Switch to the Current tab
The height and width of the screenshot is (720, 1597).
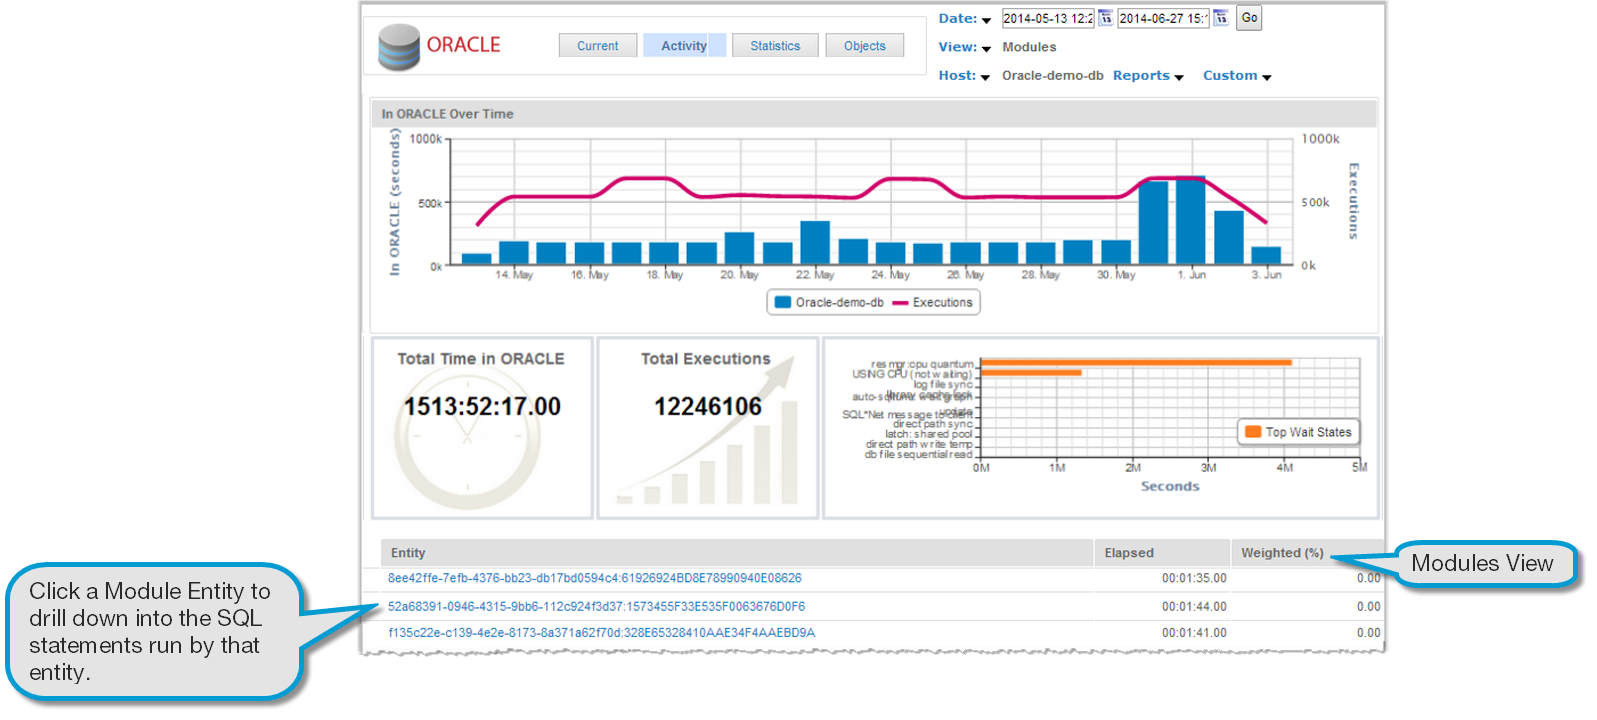click(598, 46)
